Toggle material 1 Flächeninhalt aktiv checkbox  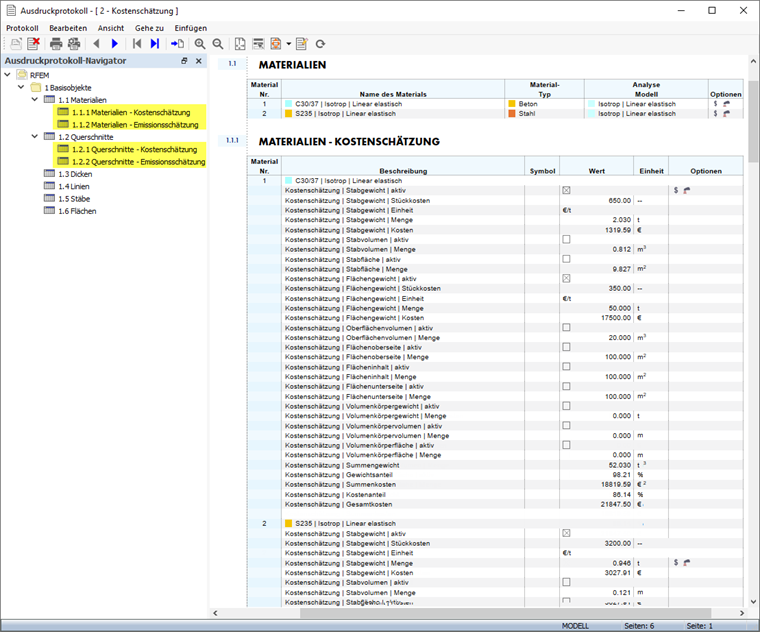(566, 367)
